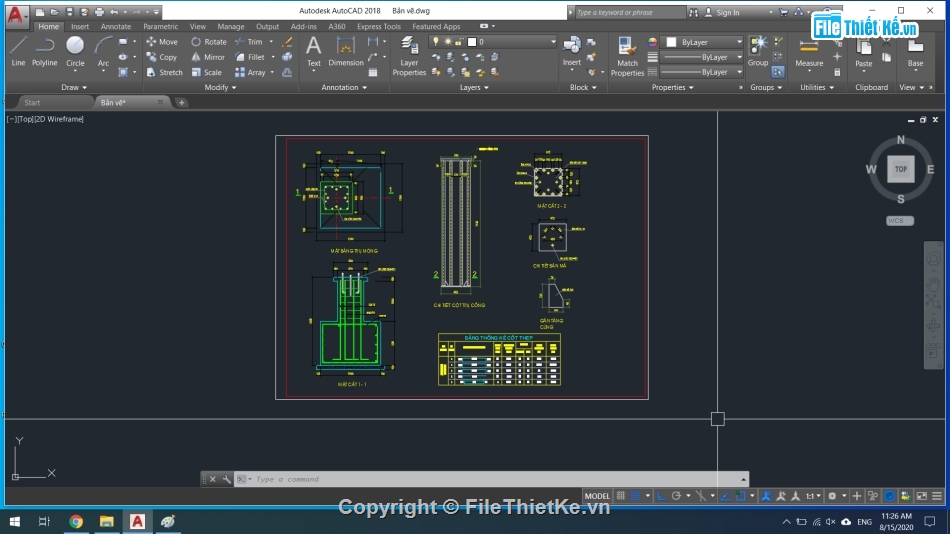950x534 pixels.
Task: Click the Workspace Switching gear icon
Action: [832, 496]
